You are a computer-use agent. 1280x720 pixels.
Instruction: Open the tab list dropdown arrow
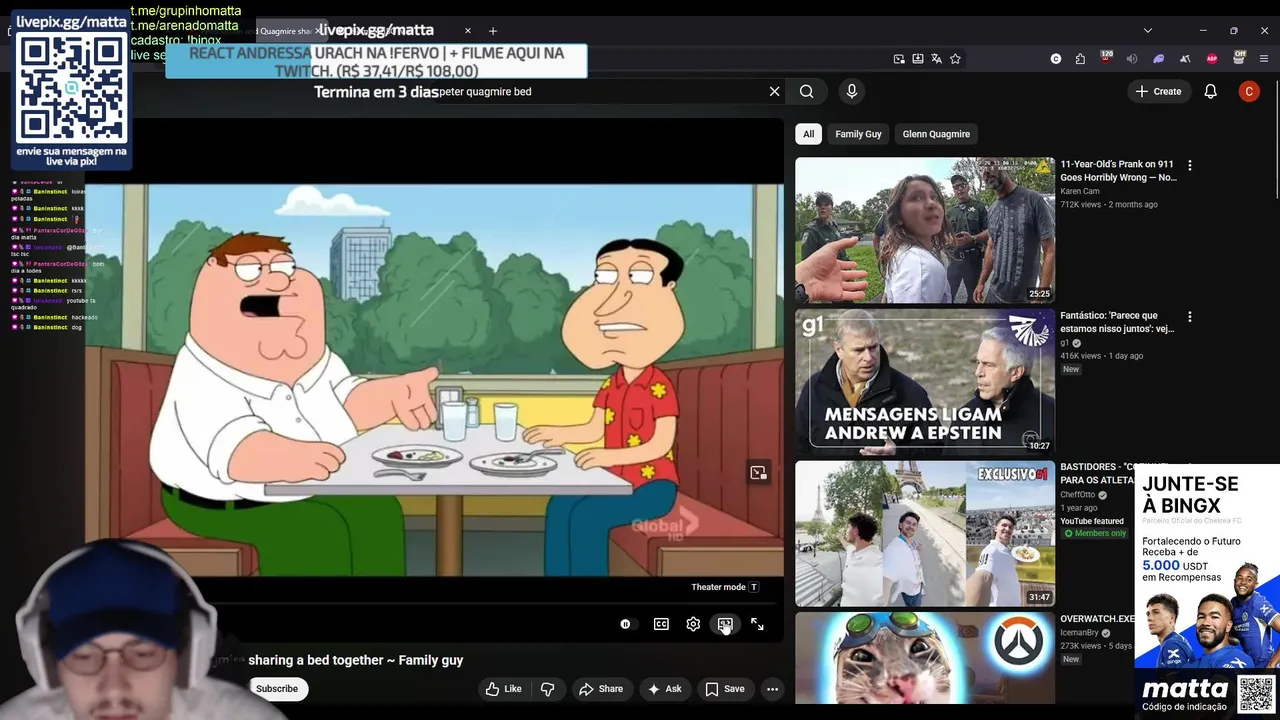click(x=1148, y=31)
